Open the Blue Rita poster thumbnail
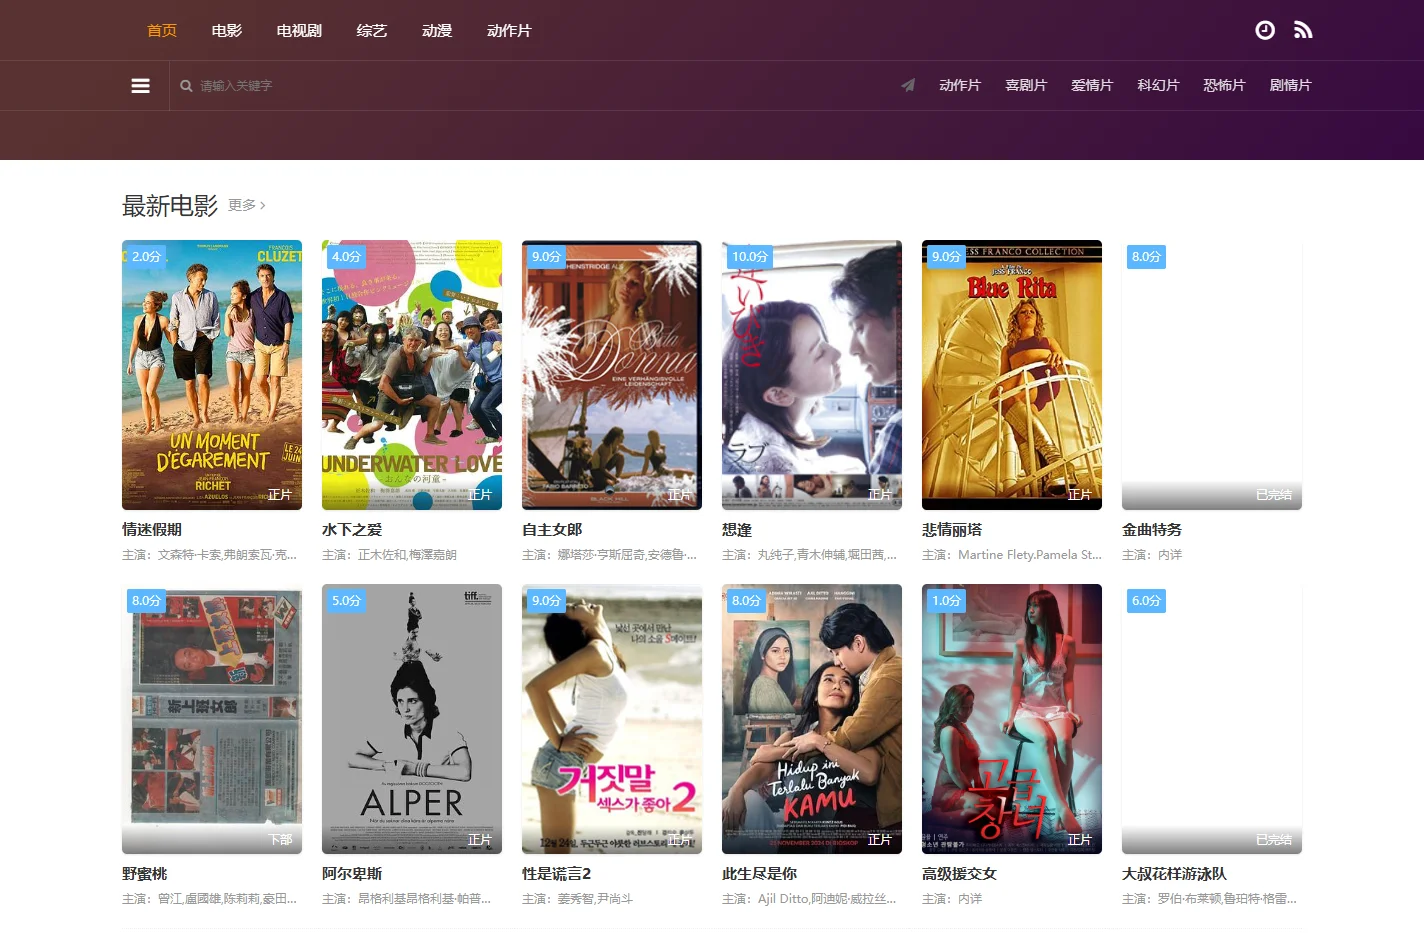The image size is (1424, 933). 1012,375
